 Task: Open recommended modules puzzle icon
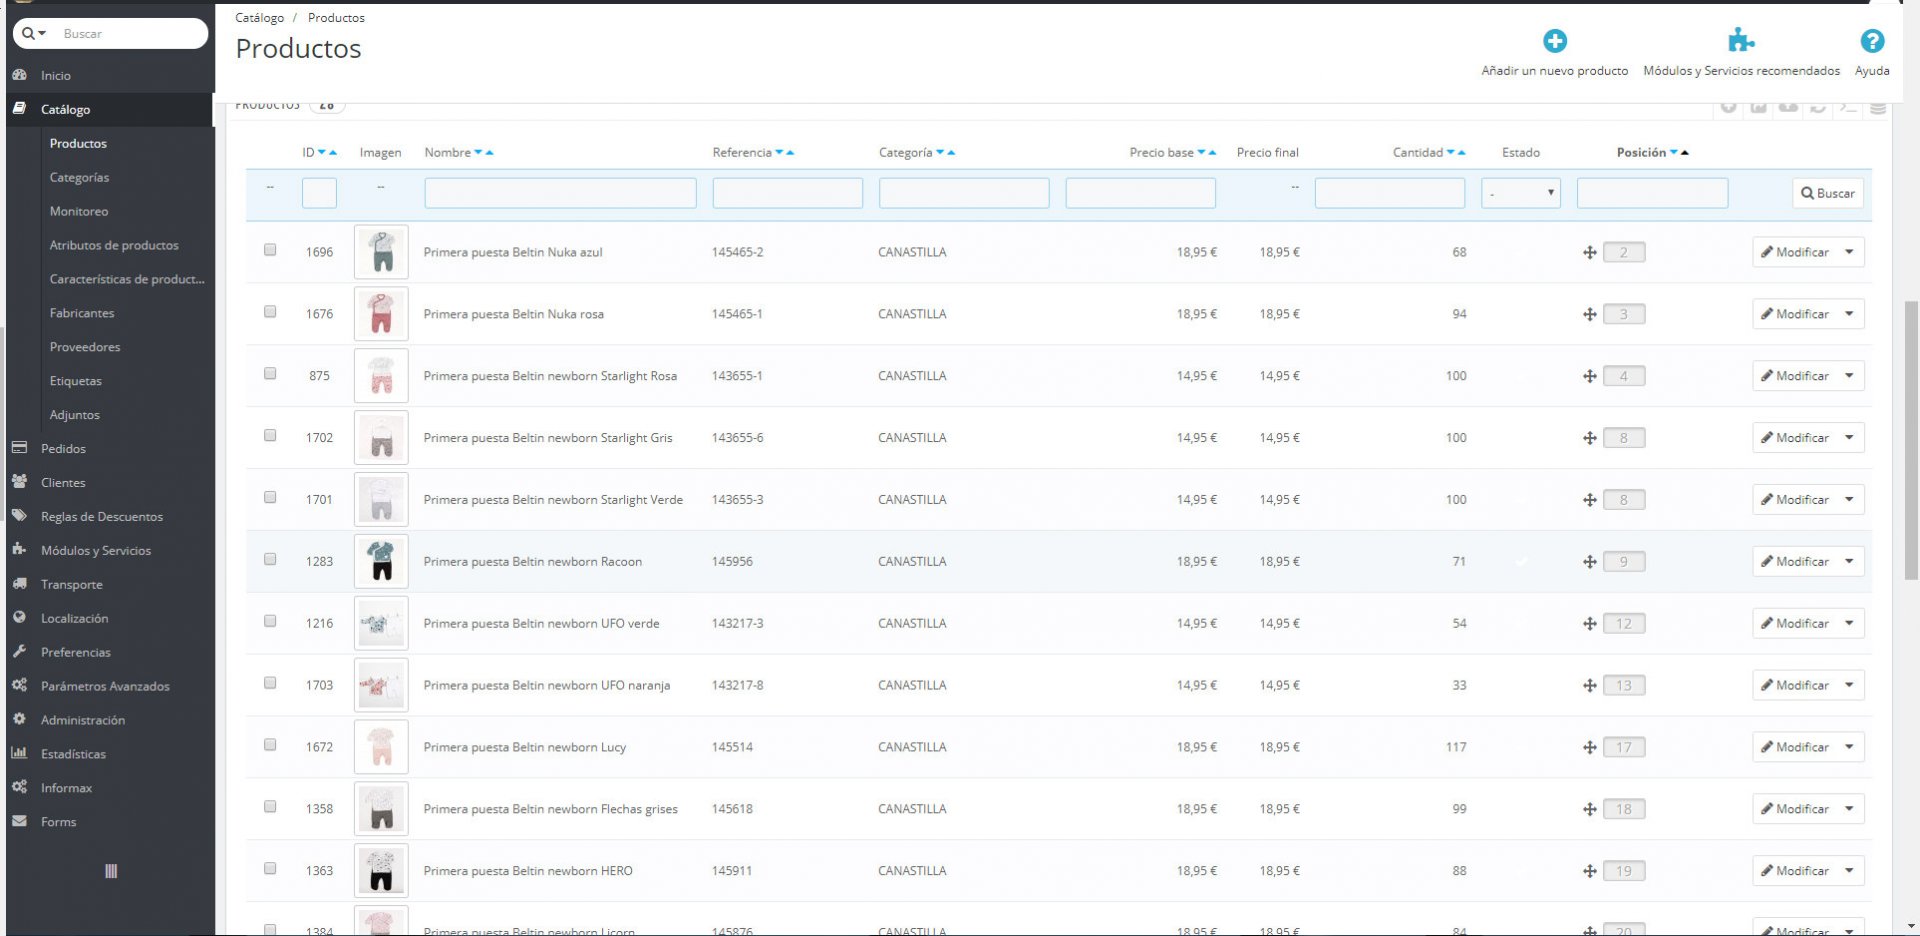(x=1741, y=41)
